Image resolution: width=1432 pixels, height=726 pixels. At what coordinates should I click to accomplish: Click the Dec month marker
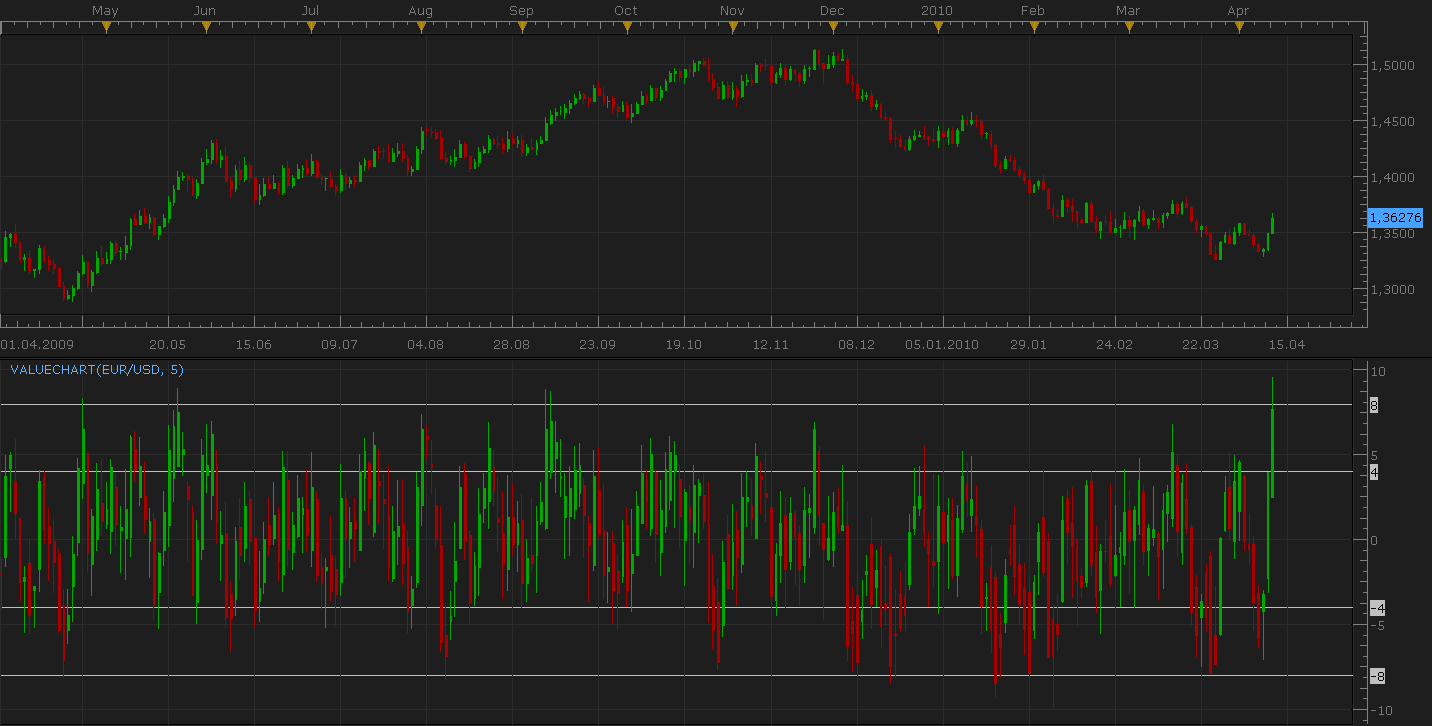pyautogui.click(x=833, y=27)
